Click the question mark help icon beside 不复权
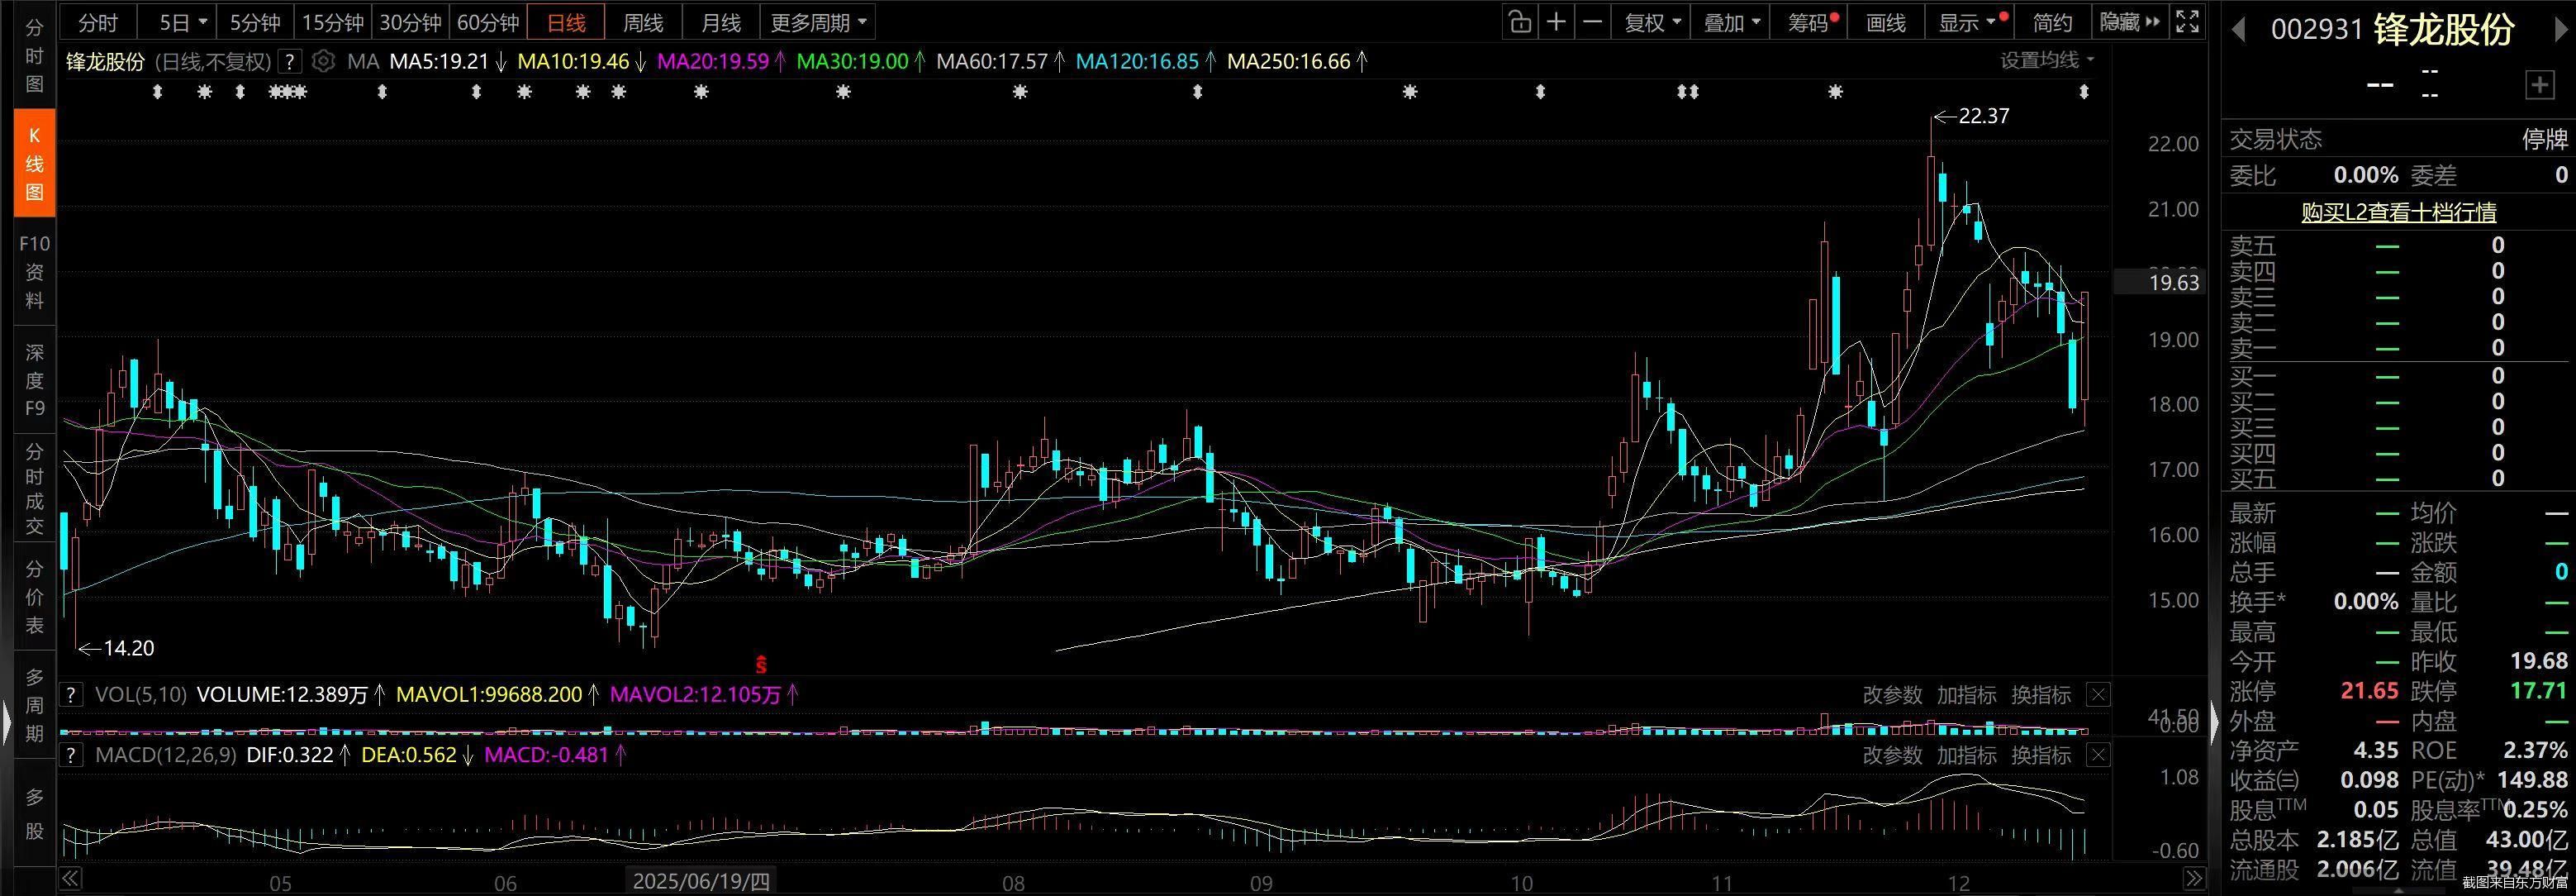 (x=289, y=62)
